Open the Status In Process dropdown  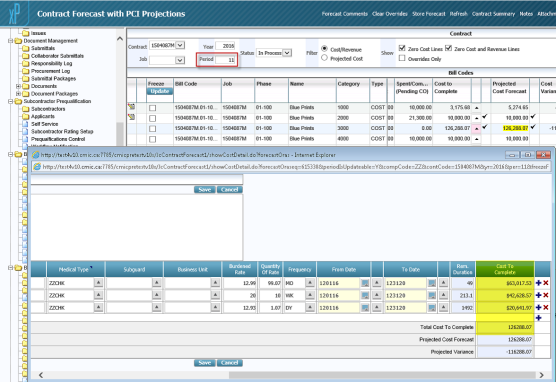[x=287, y=52]
